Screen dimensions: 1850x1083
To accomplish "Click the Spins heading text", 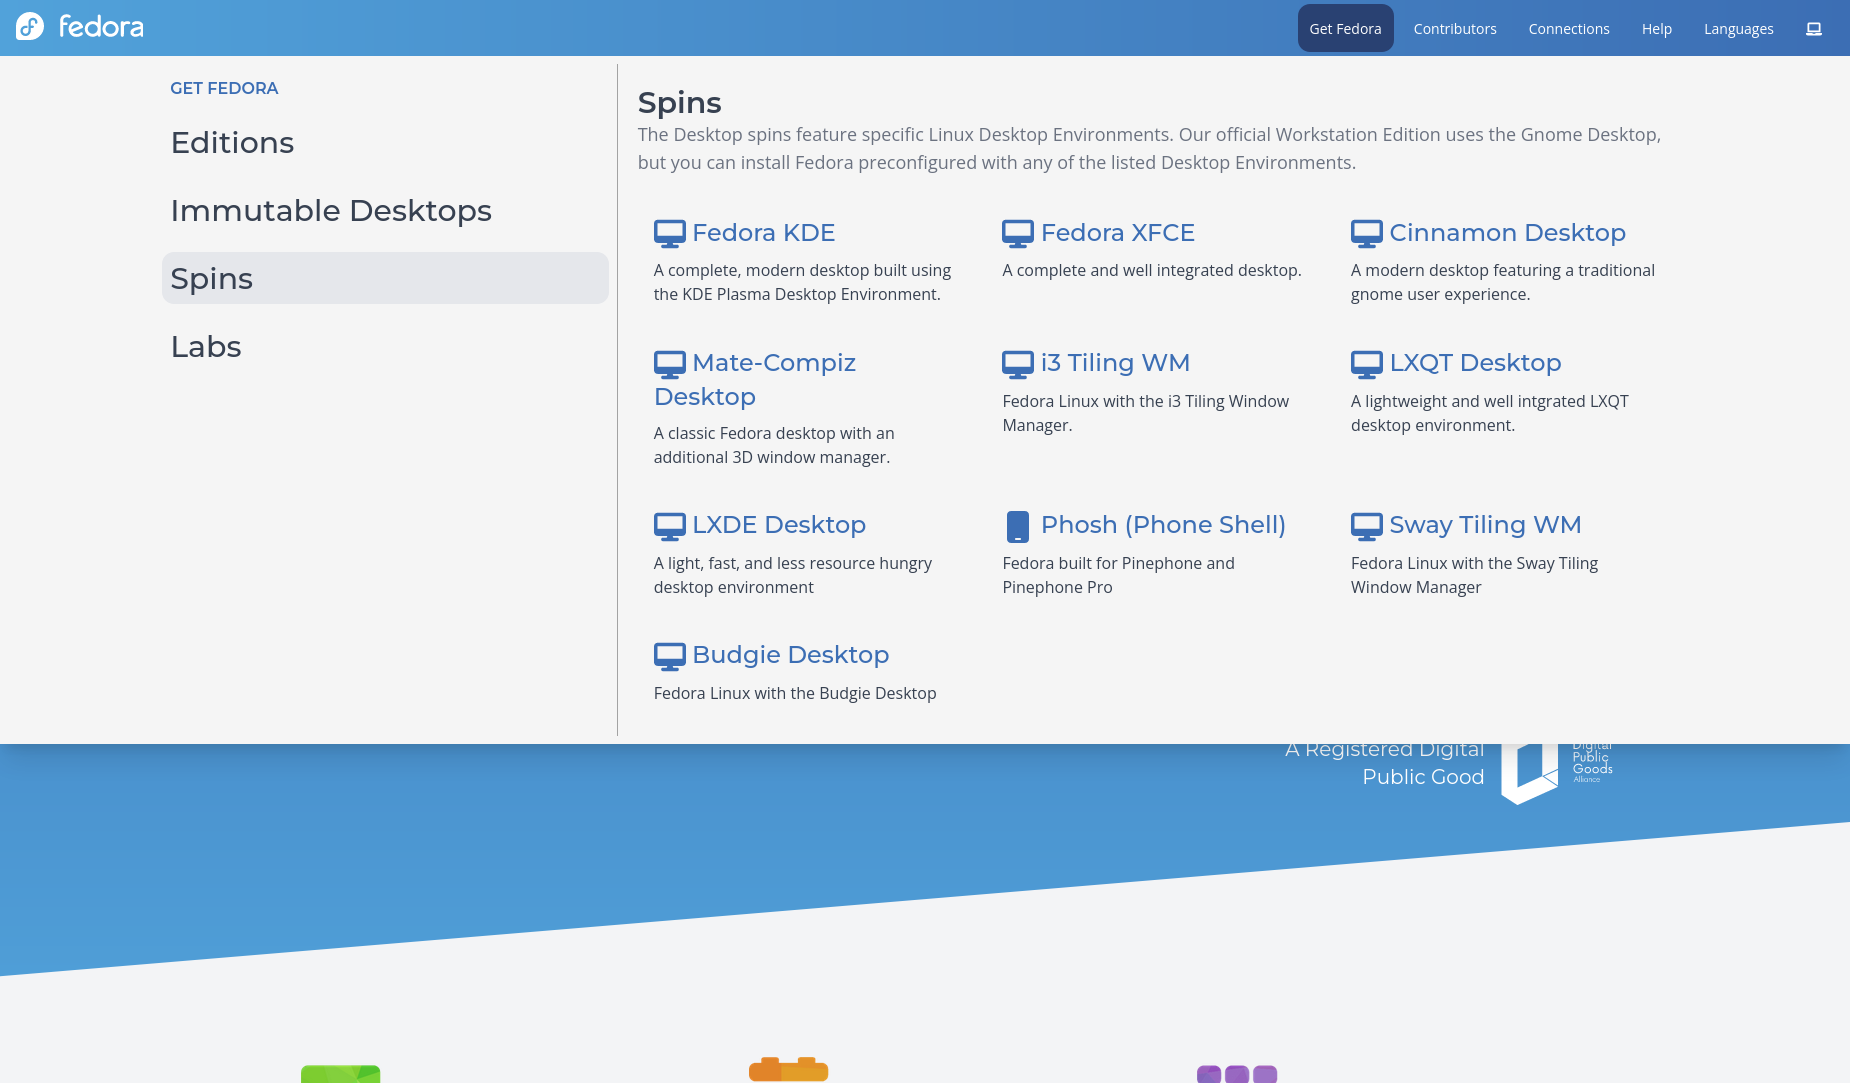I will tap(679, 103).
